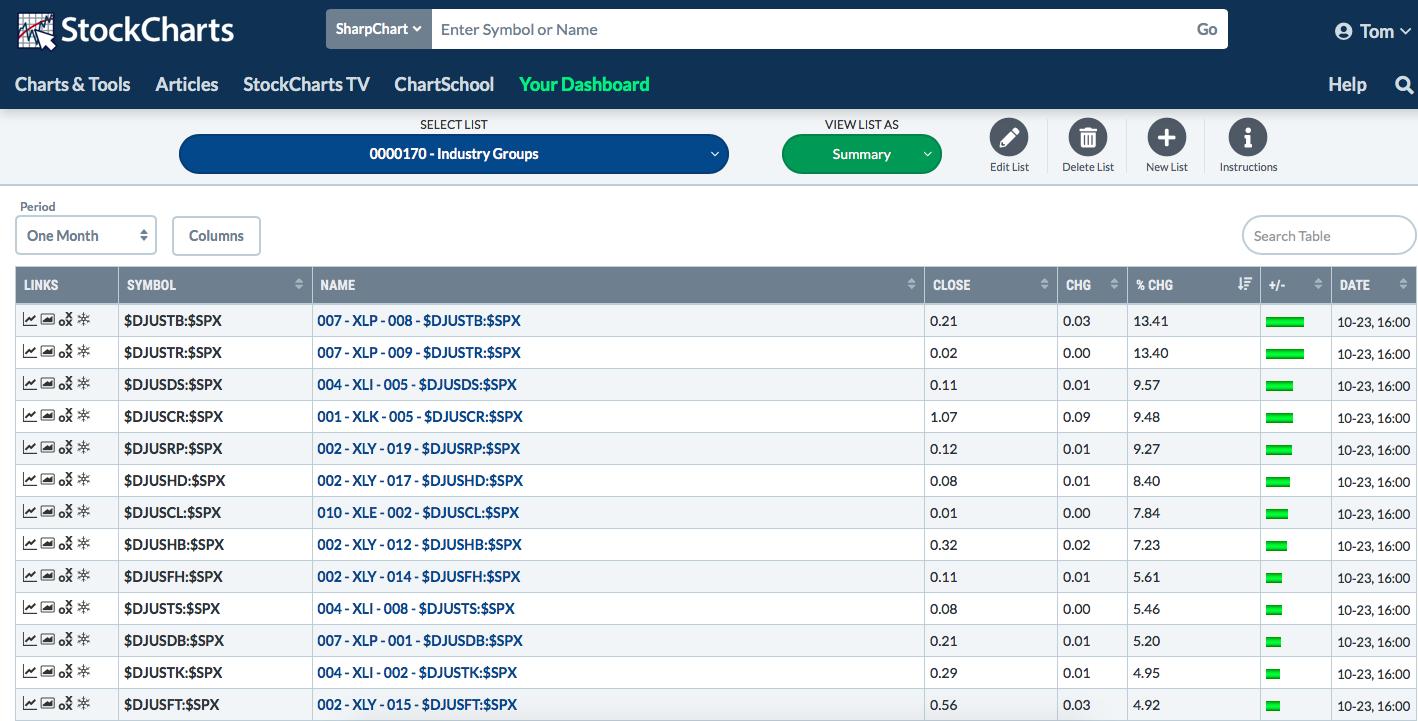Image resolution: width=1418 pixels, height=721 pixels.
Task: Open GalleryView icon for $DJUSTB:$SPX row
Action: point(48,320)
